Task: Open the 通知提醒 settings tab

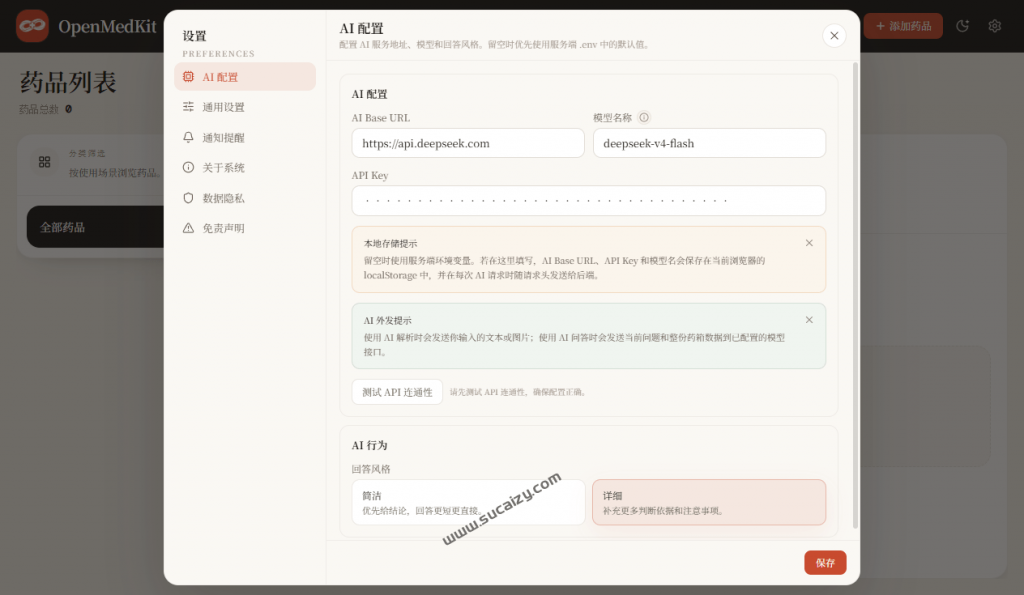Action: pyautogui.click(x=245, y=137)
